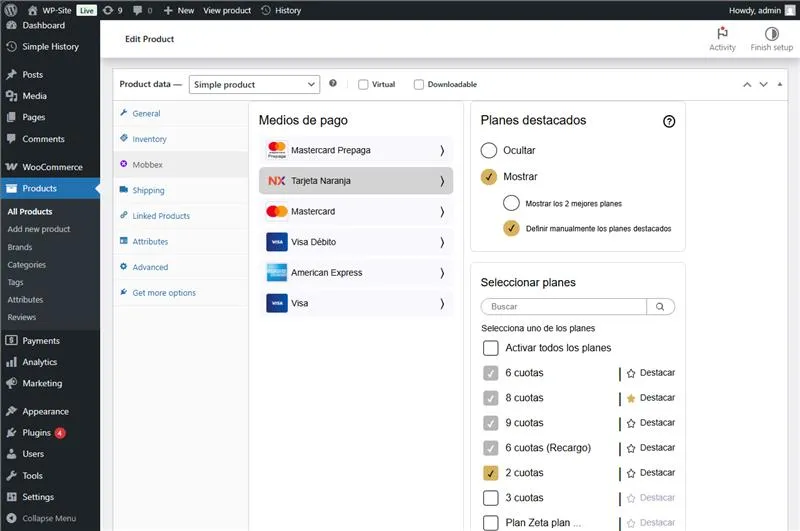Uncheck the 2 cuotas checkbox
Image resolution: width=800 pixels, height=531 pixels.
tap(490, 473)
